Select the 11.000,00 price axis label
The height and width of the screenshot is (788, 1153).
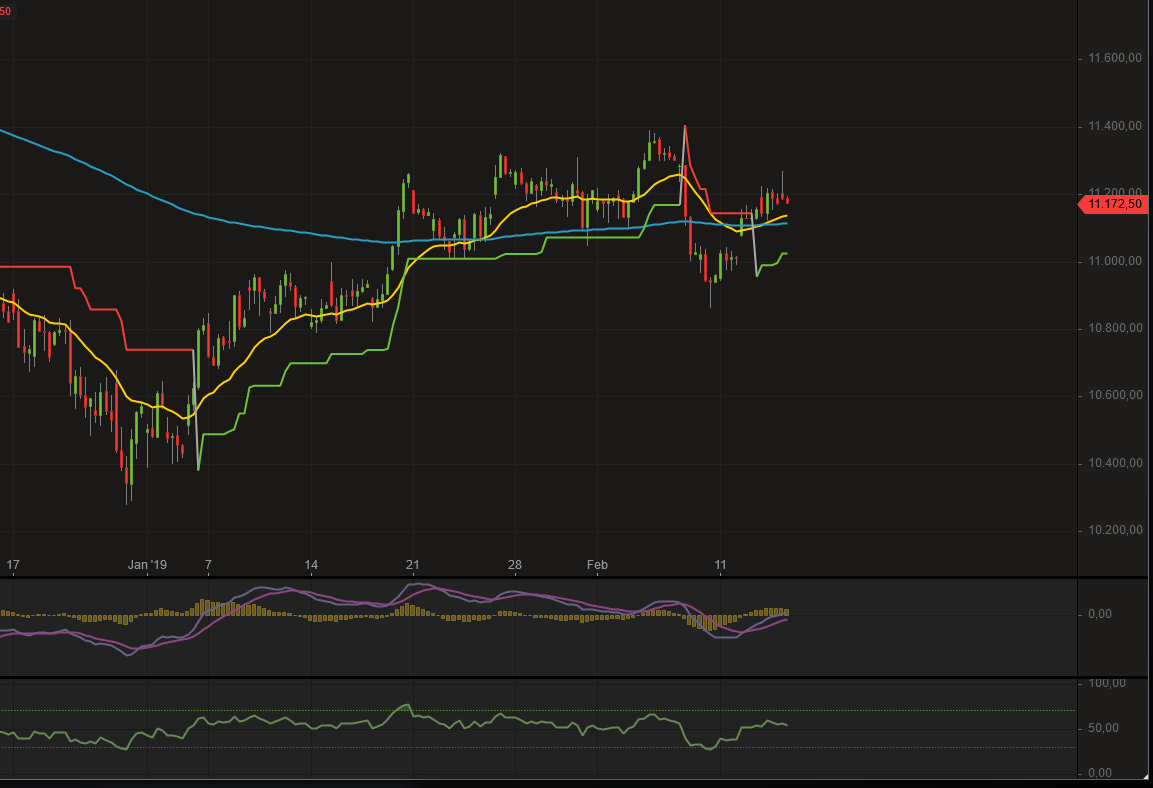click(1115, 261)
